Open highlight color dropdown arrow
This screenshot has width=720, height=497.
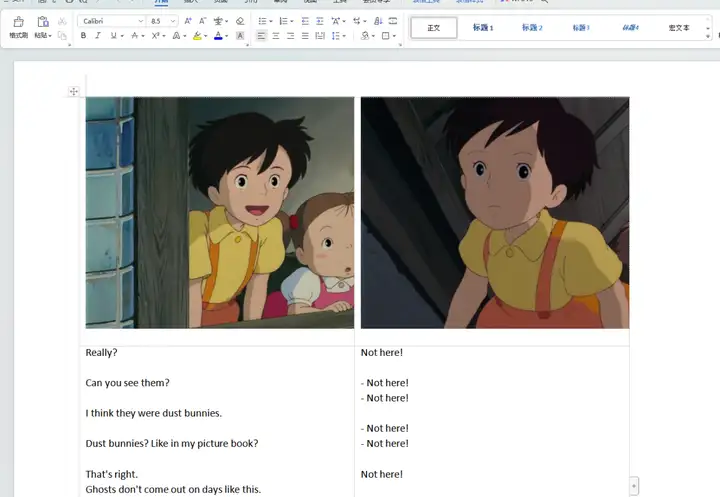pyautogui.click(x=205, y=36)
